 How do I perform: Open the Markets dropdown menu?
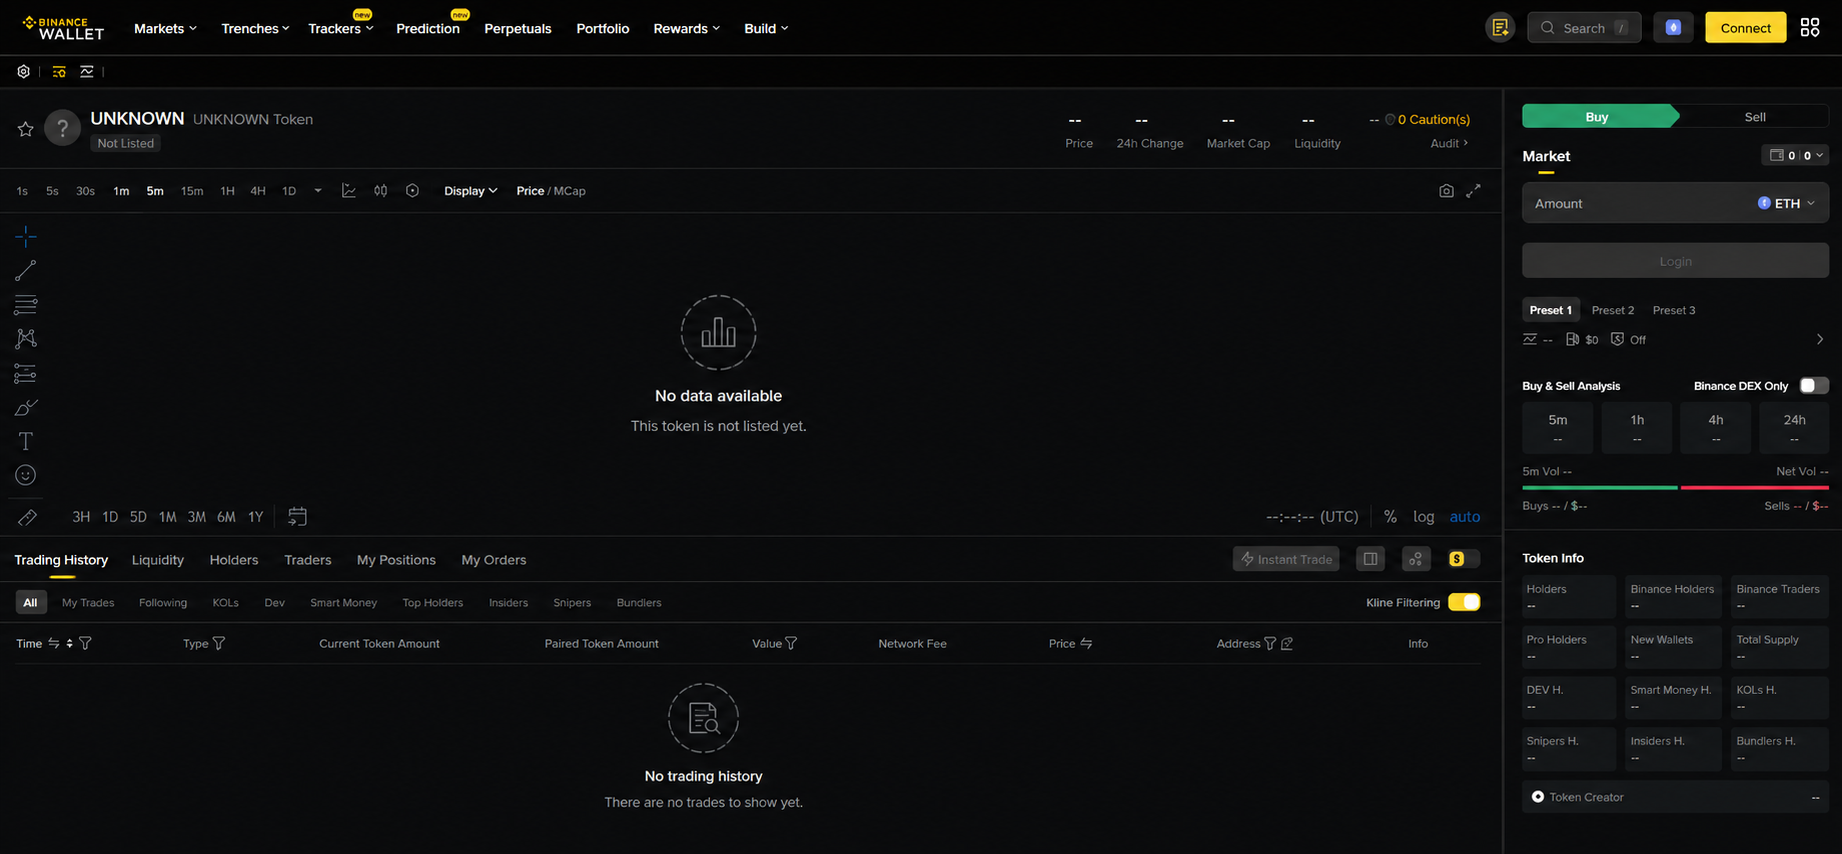click(165, 28)
